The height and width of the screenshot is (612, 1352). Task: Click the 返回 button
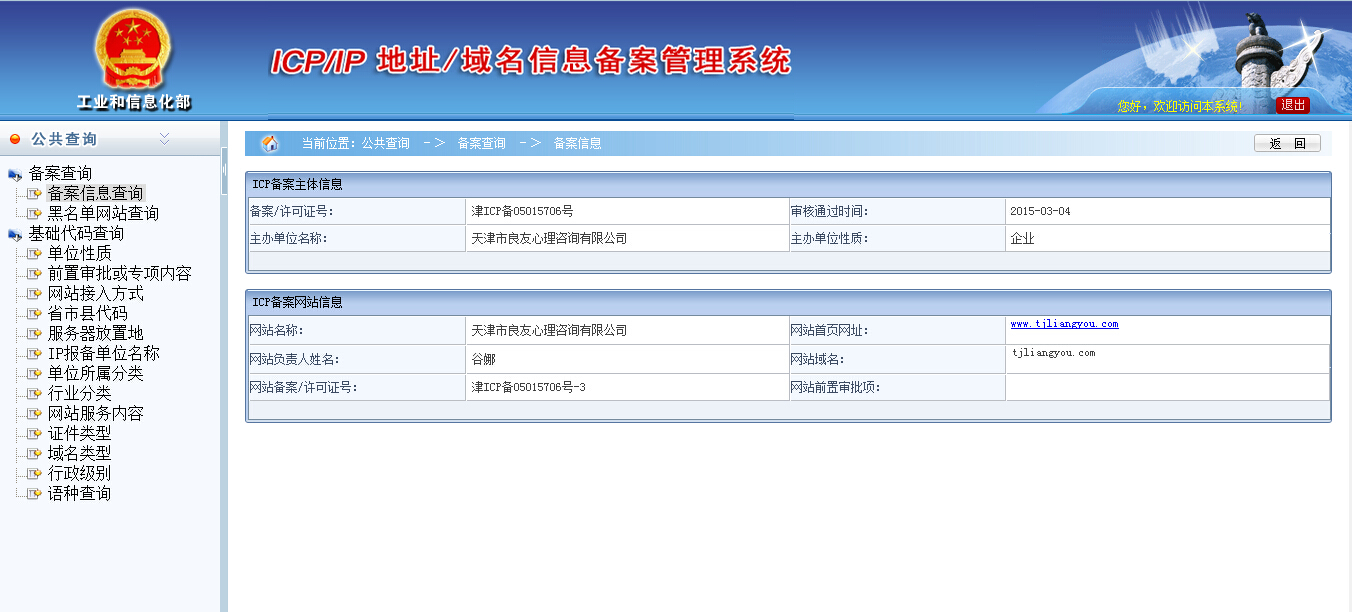click(1287, 143)
